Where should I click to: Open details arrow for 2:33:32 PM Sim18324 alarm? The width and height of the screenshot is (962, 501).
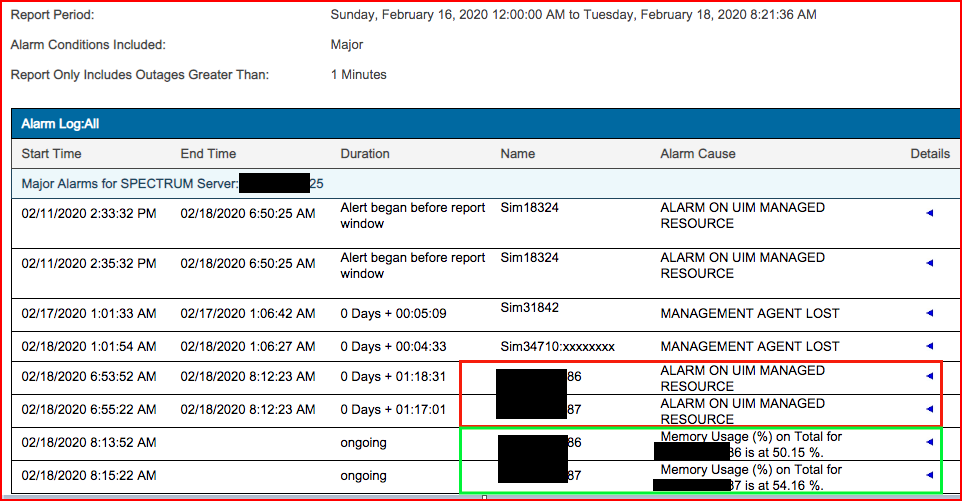pyautogui.click(x=930, y=213)
